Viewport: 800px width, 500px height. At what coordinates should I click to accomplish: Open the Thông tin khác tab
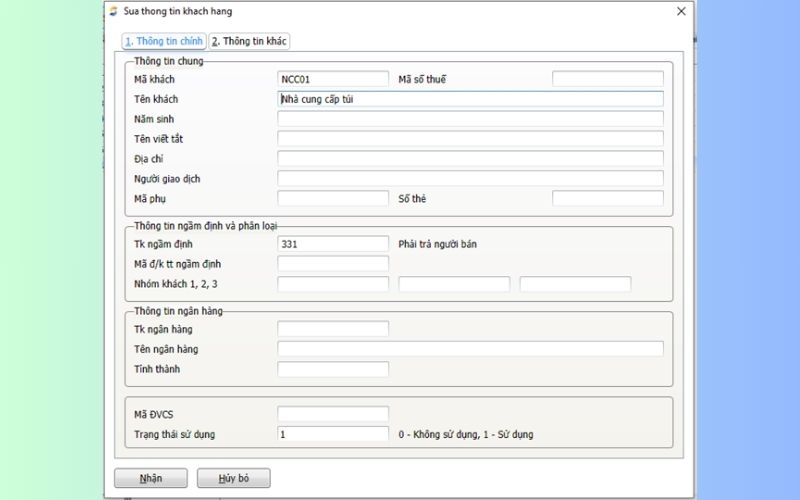coord(250,41)
